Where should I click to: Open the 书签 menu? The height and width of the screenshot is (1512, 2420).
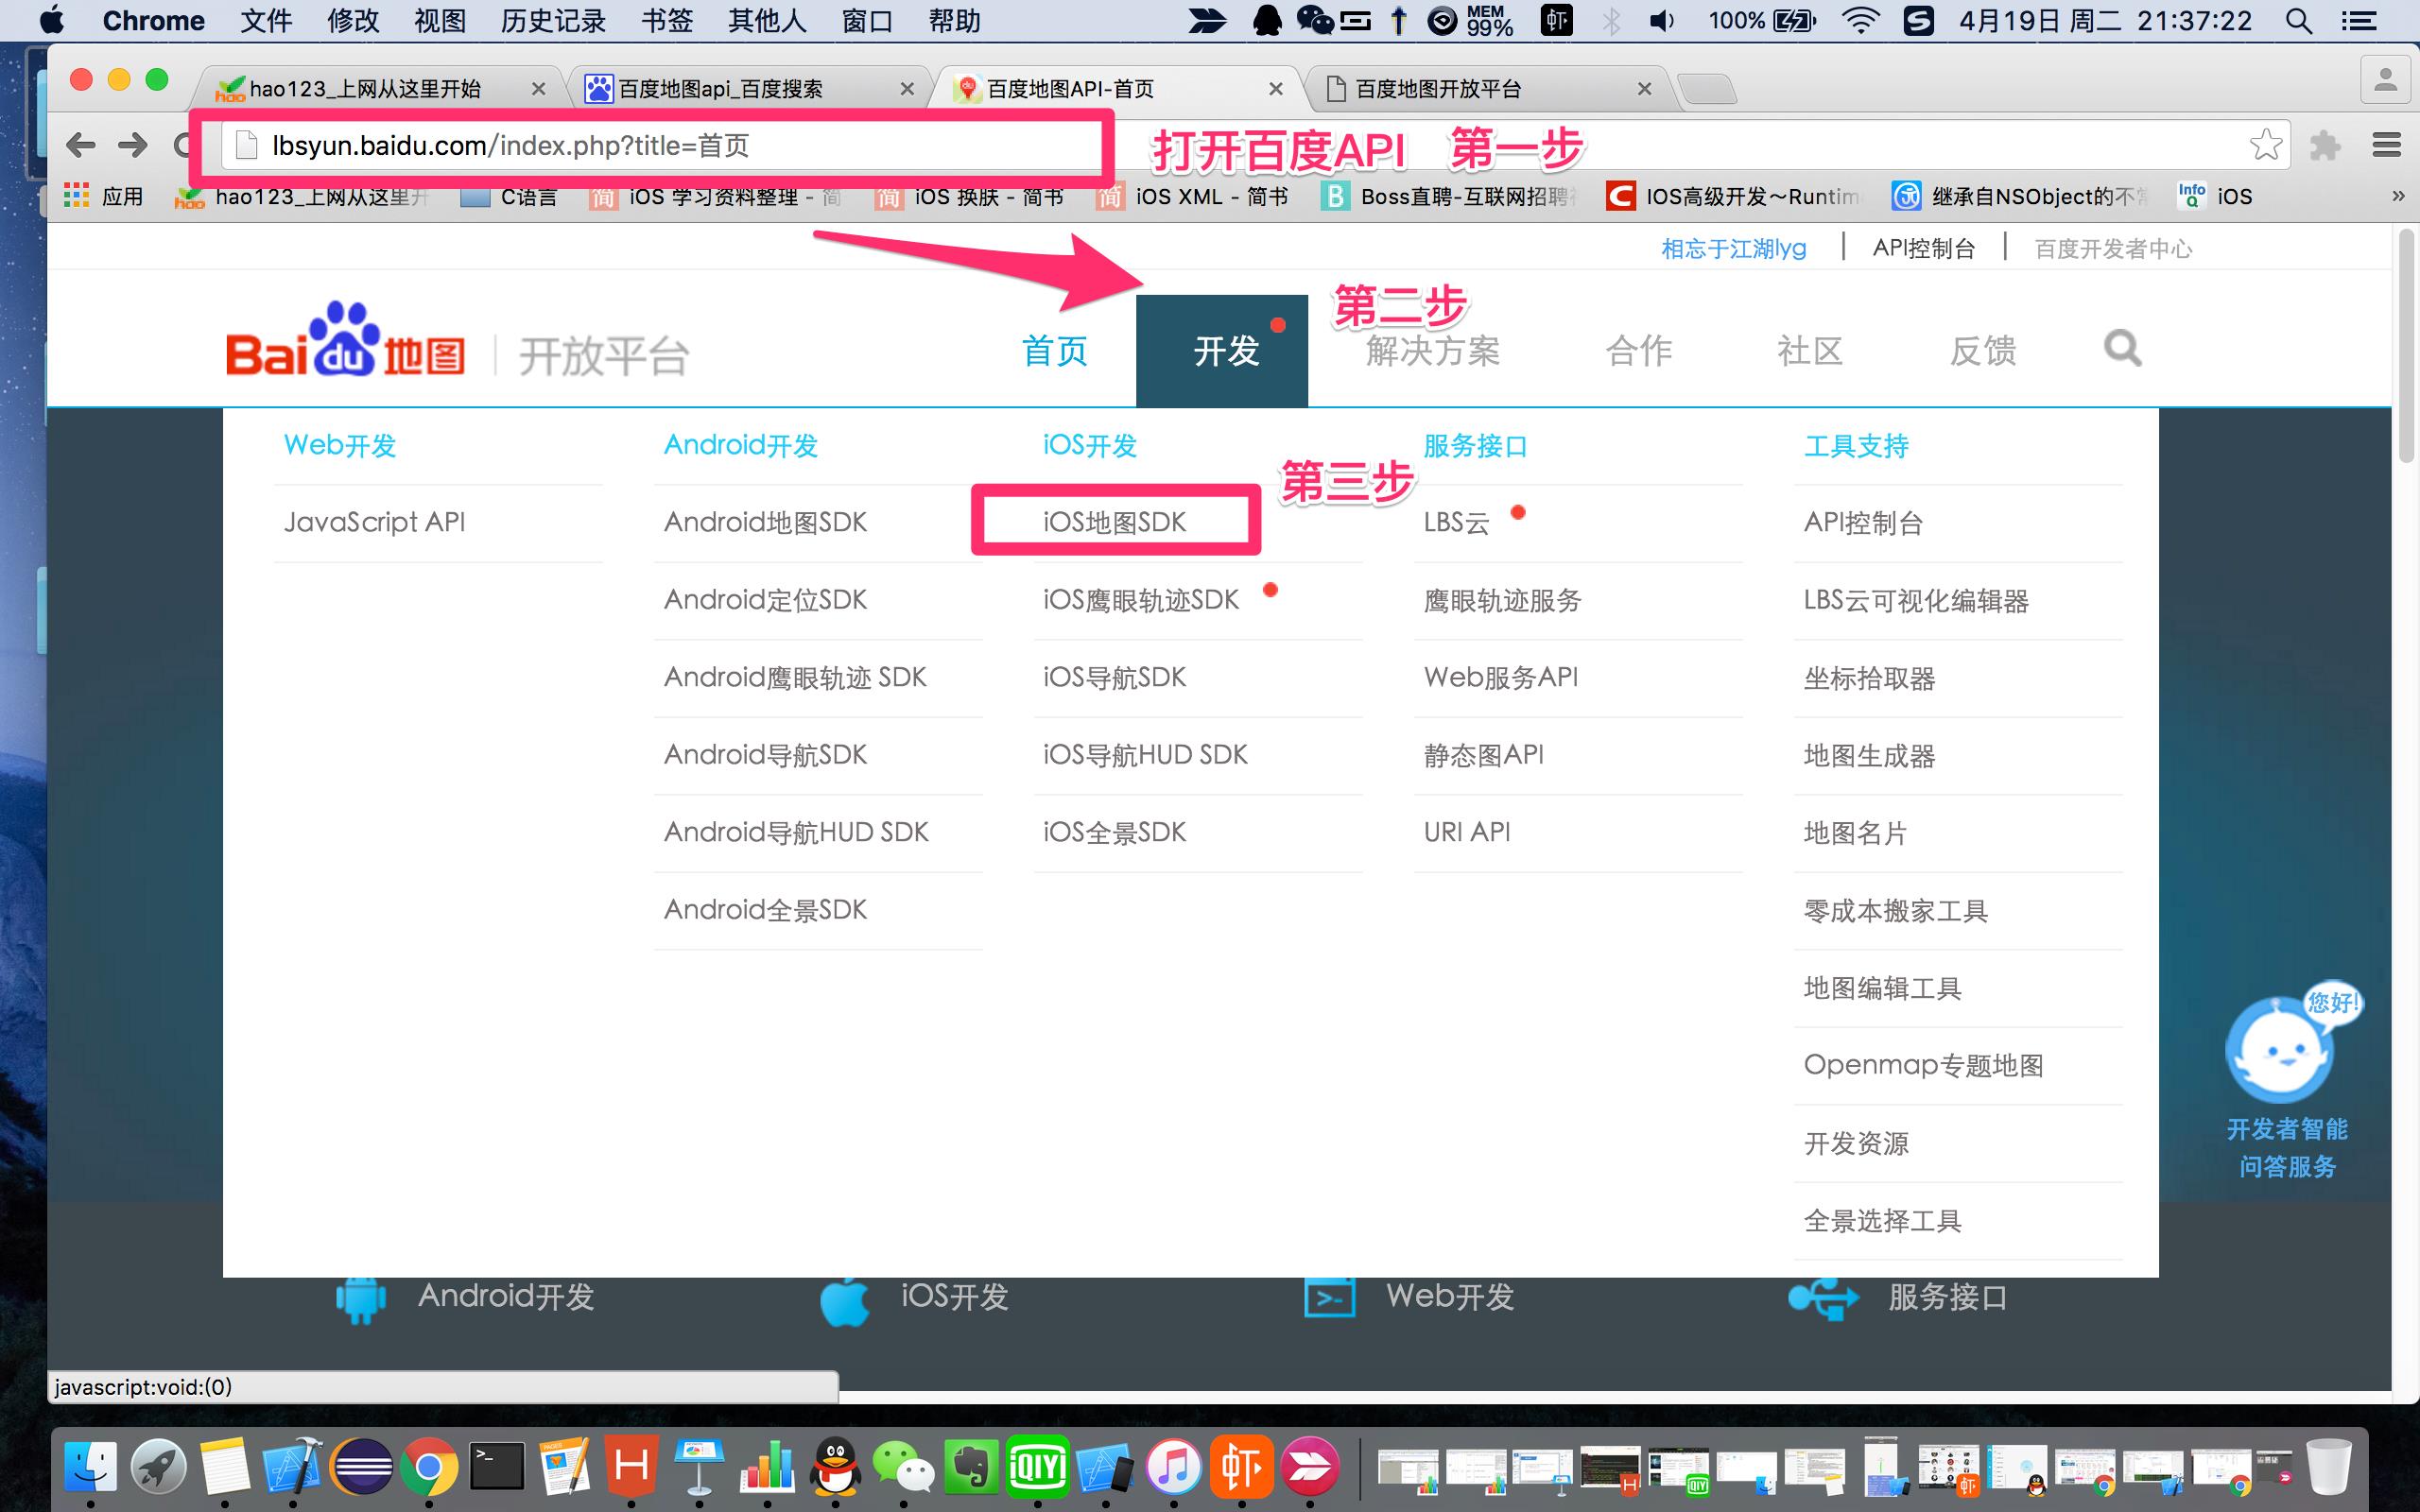tap(667, 21)
